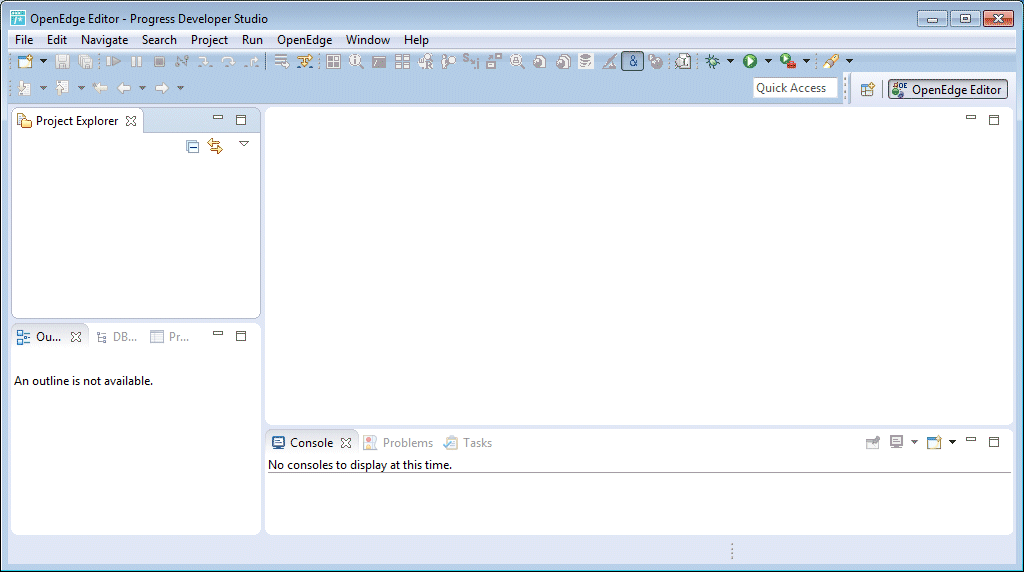This screenshot has height=572, width=1024.
Task: Click the Debug bug toolbar icon
Action: (712, 61)
